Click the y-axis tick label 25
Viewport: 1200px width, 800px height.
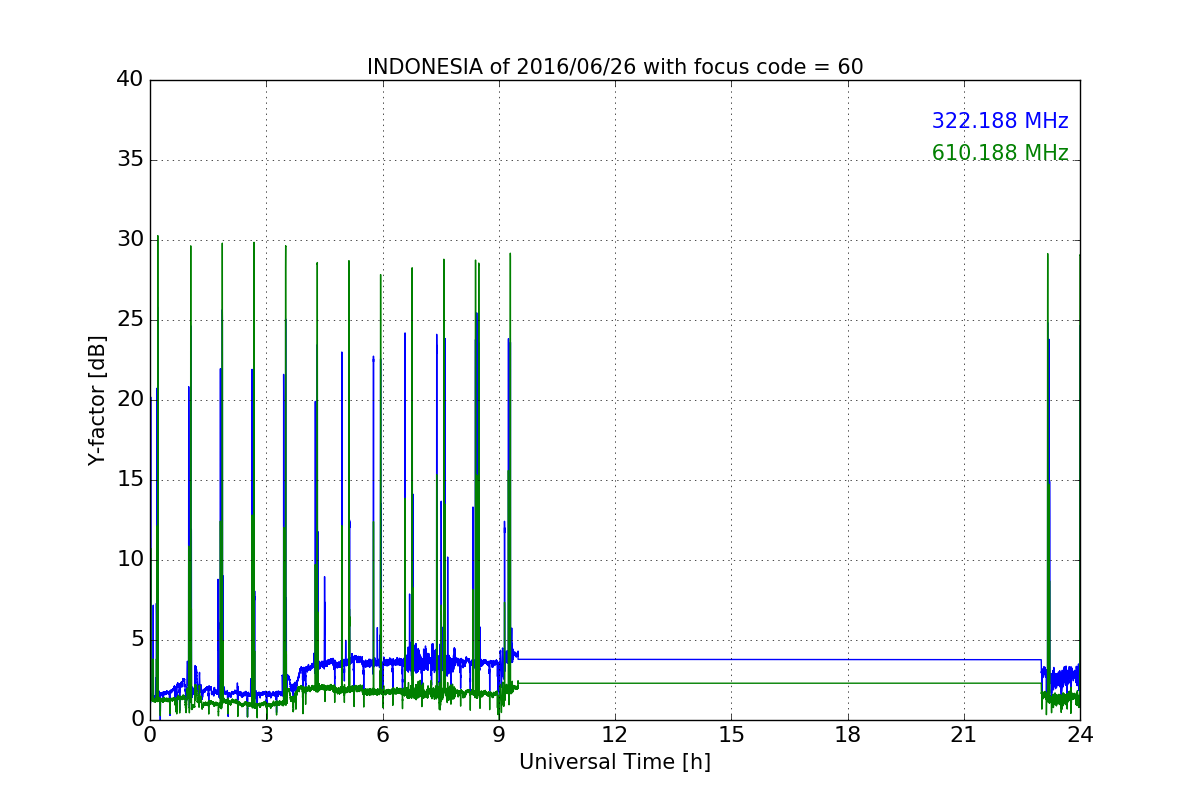[130, 320]
